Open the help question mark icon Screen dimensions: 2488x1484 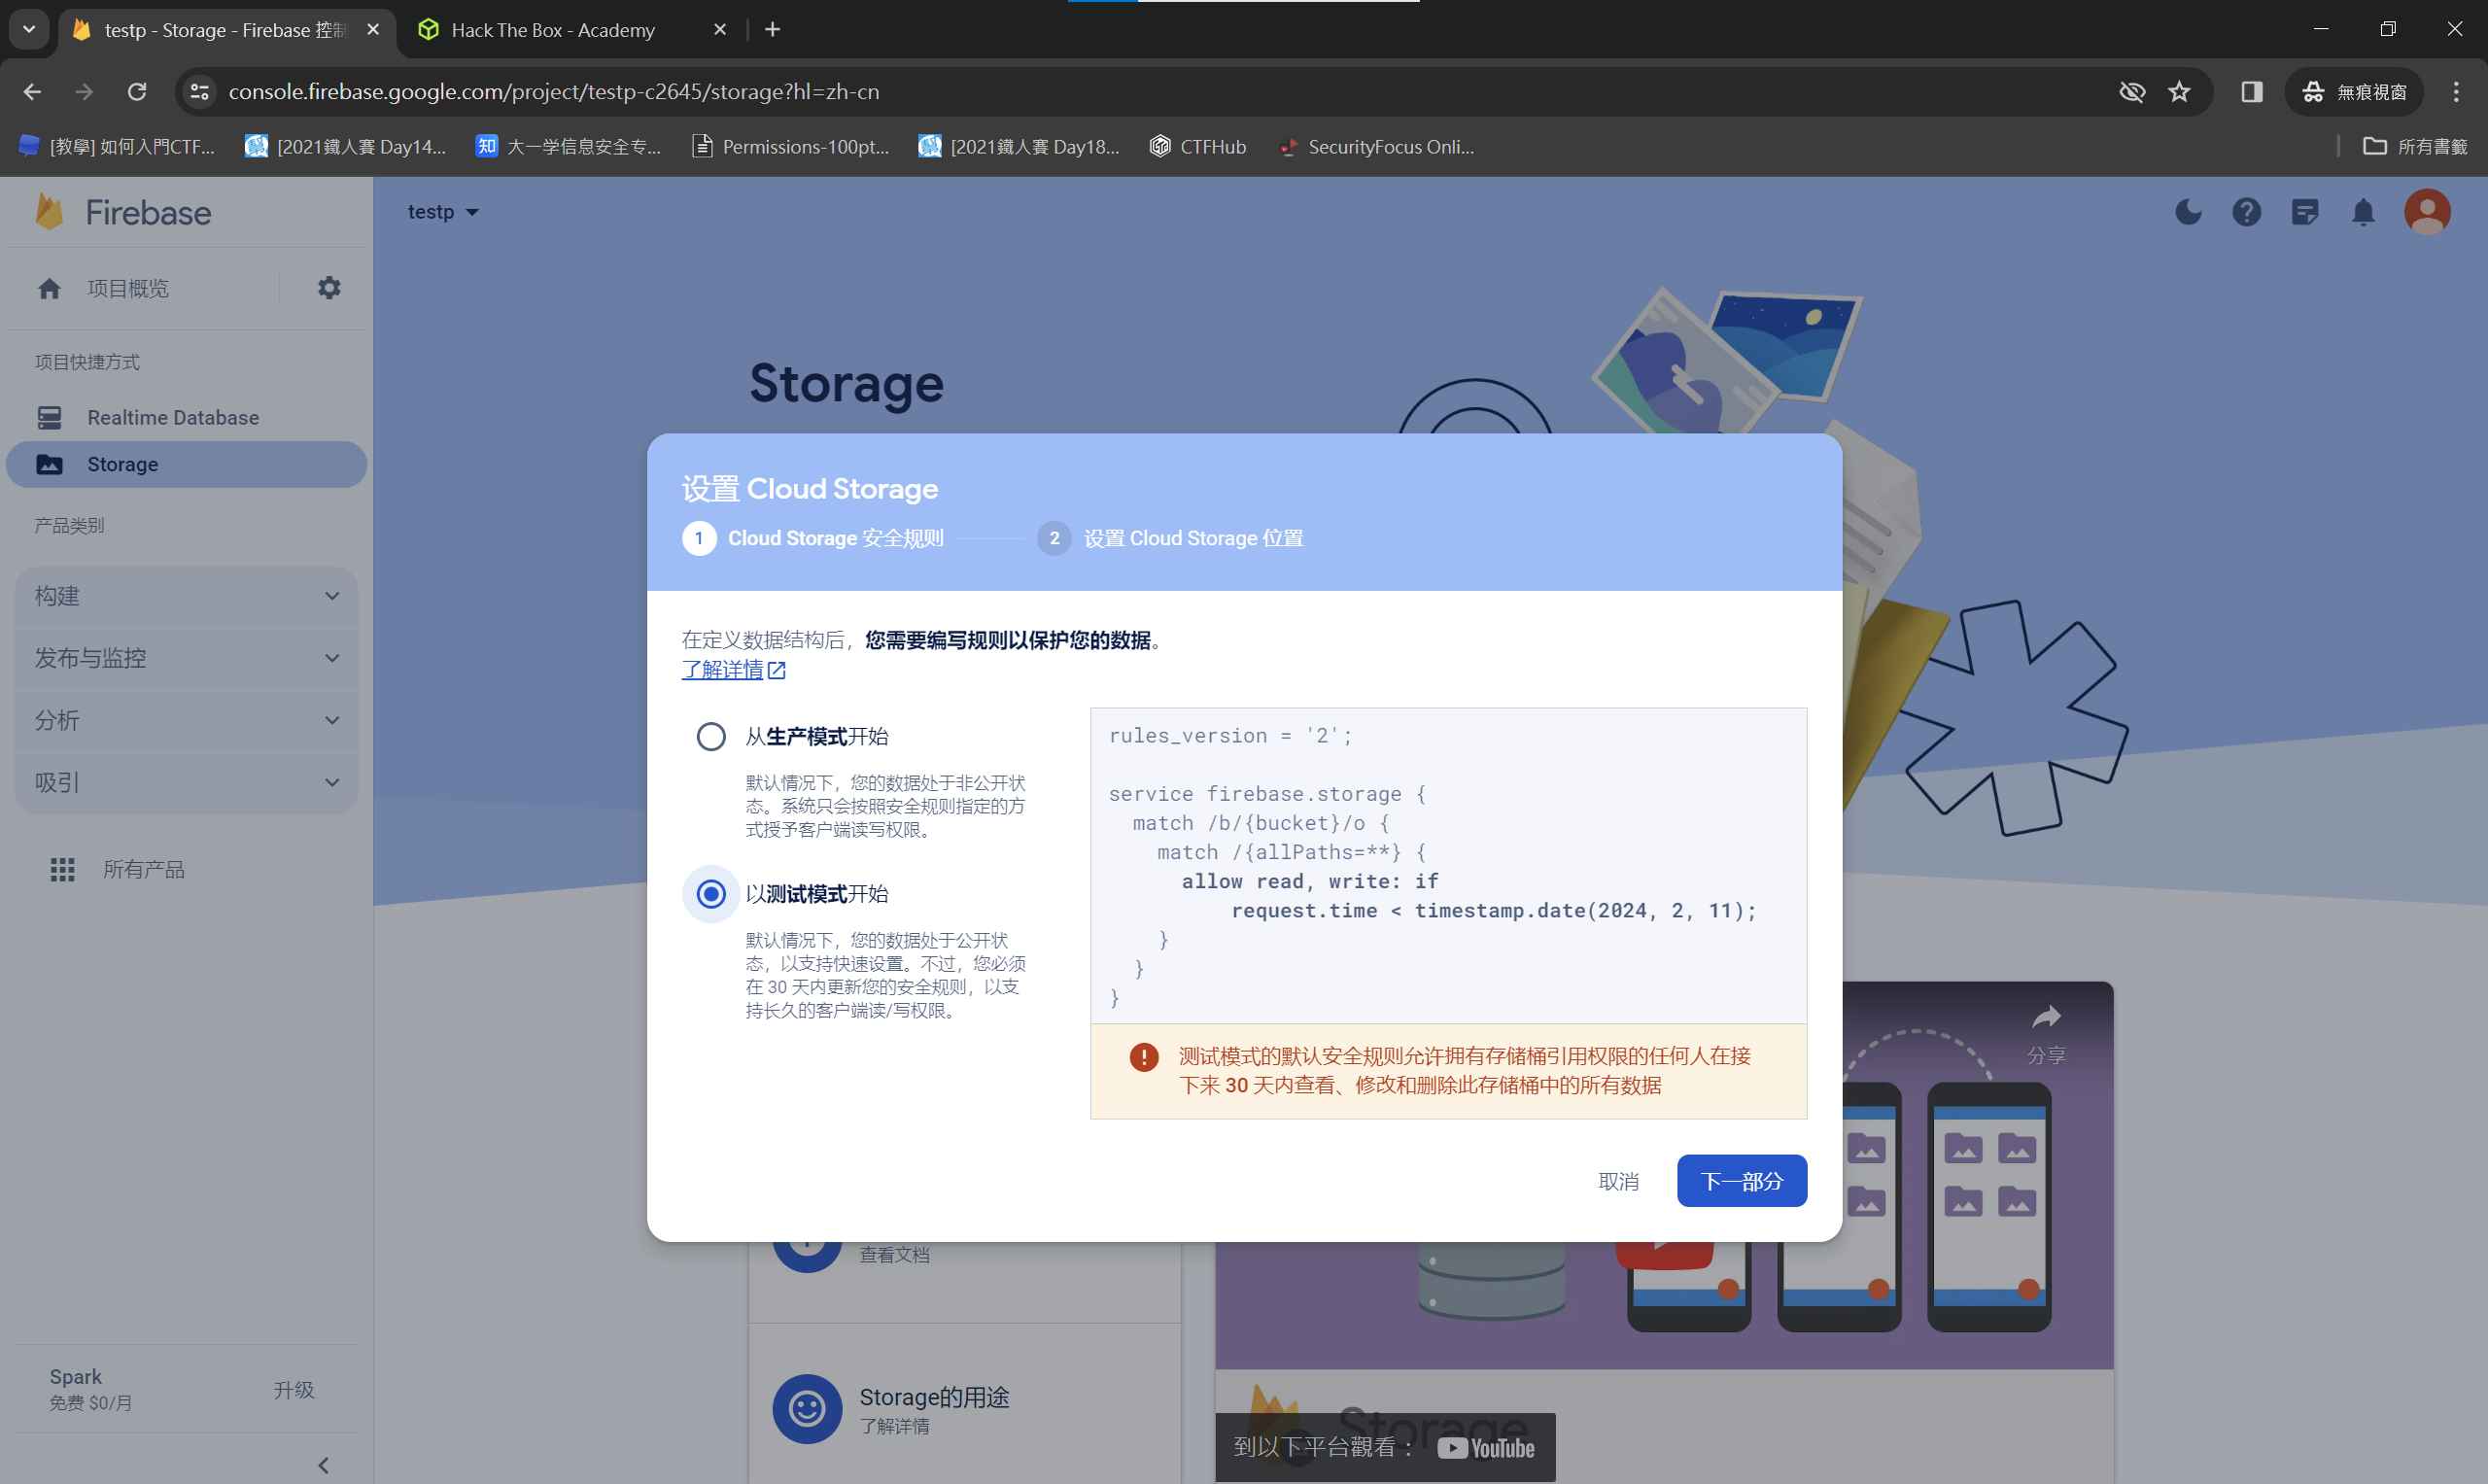click(x=2246, y=212)
